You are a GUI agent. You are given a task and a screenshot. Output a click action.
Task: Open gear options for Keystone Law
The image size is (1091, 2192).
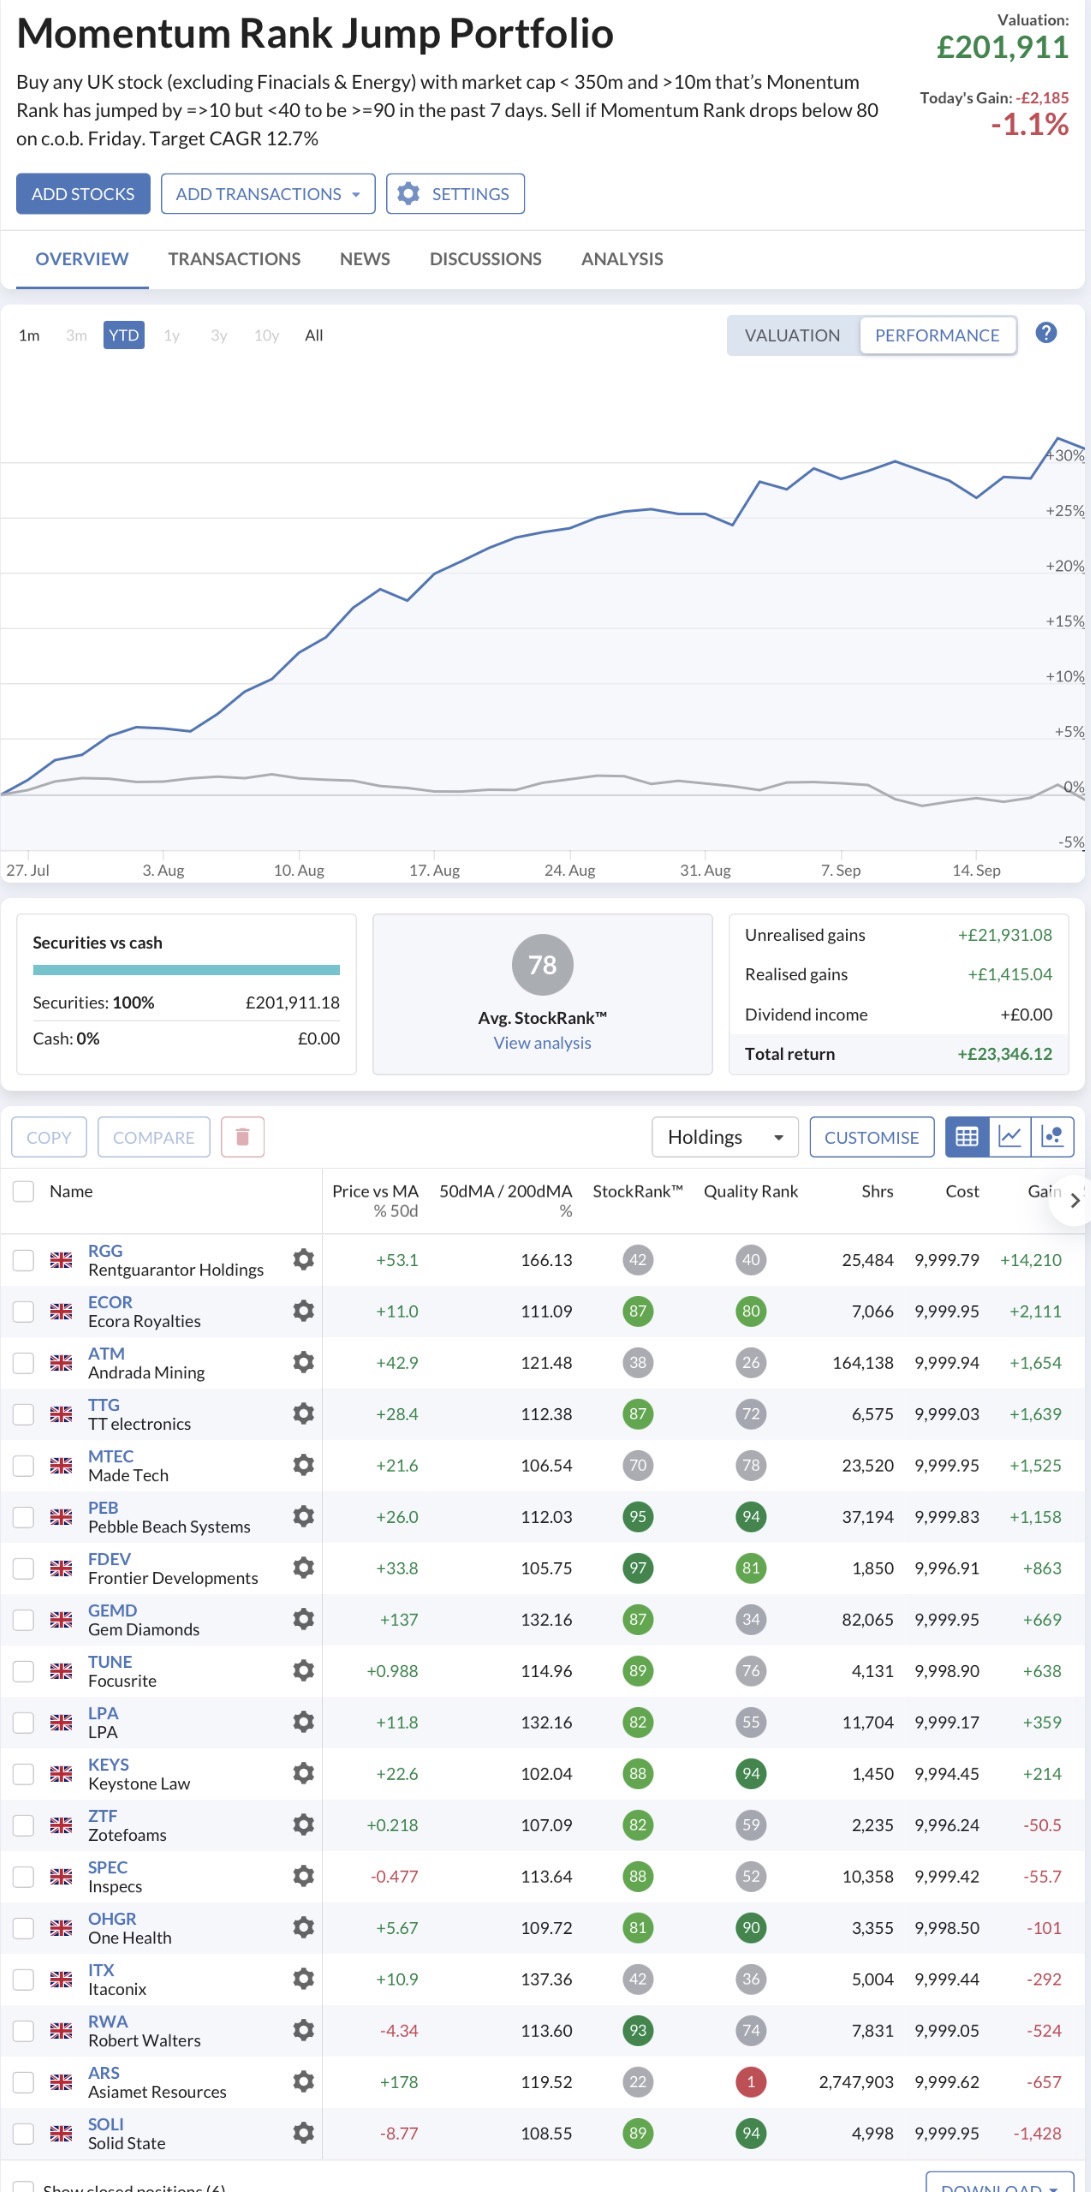304,1774
